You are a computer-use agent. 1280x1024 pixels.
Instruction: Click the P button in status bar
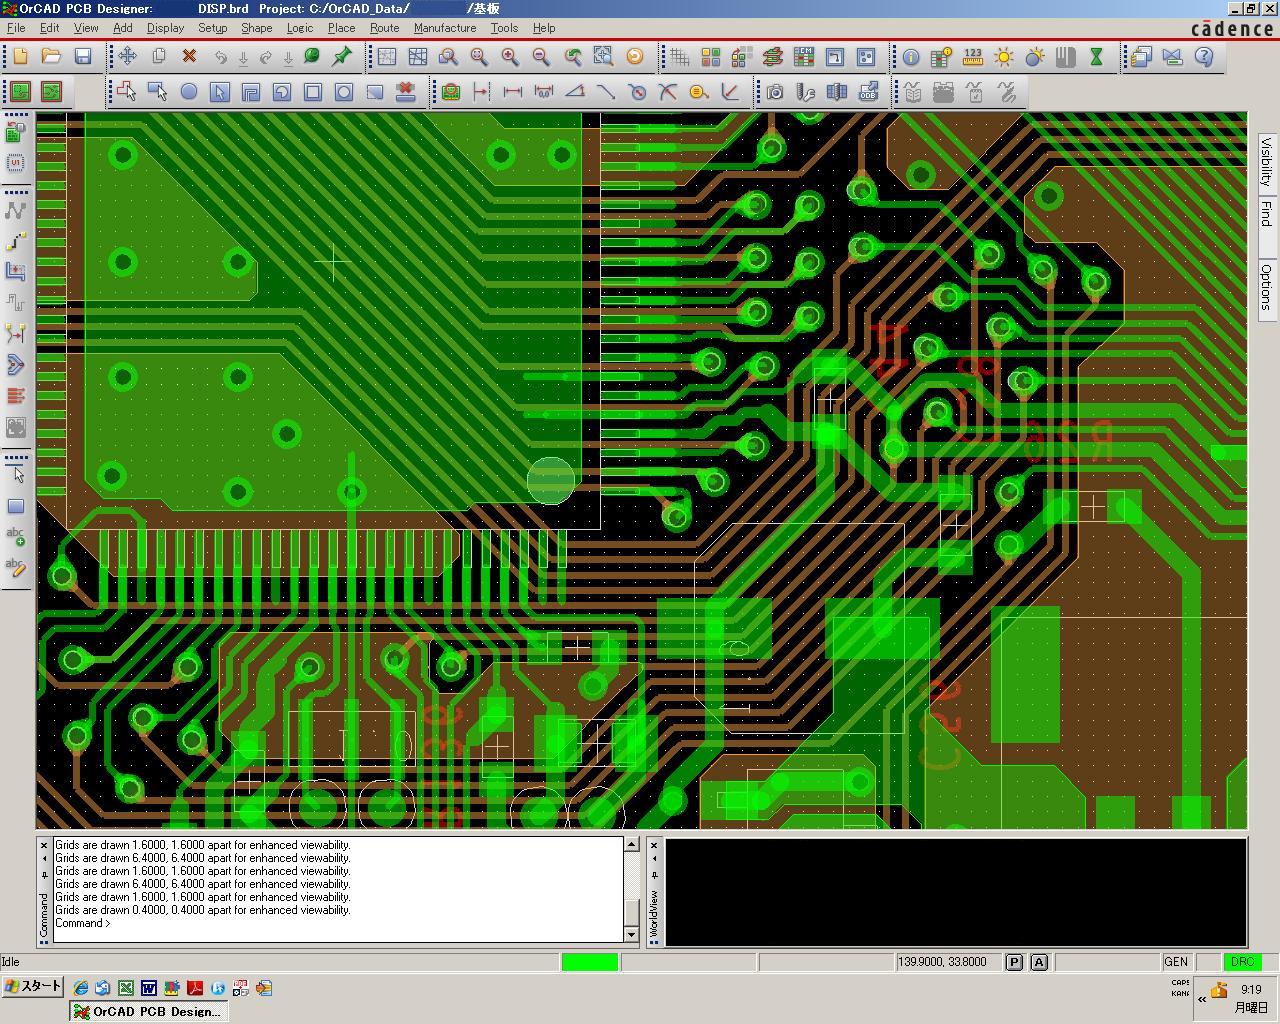point(1014,962)
